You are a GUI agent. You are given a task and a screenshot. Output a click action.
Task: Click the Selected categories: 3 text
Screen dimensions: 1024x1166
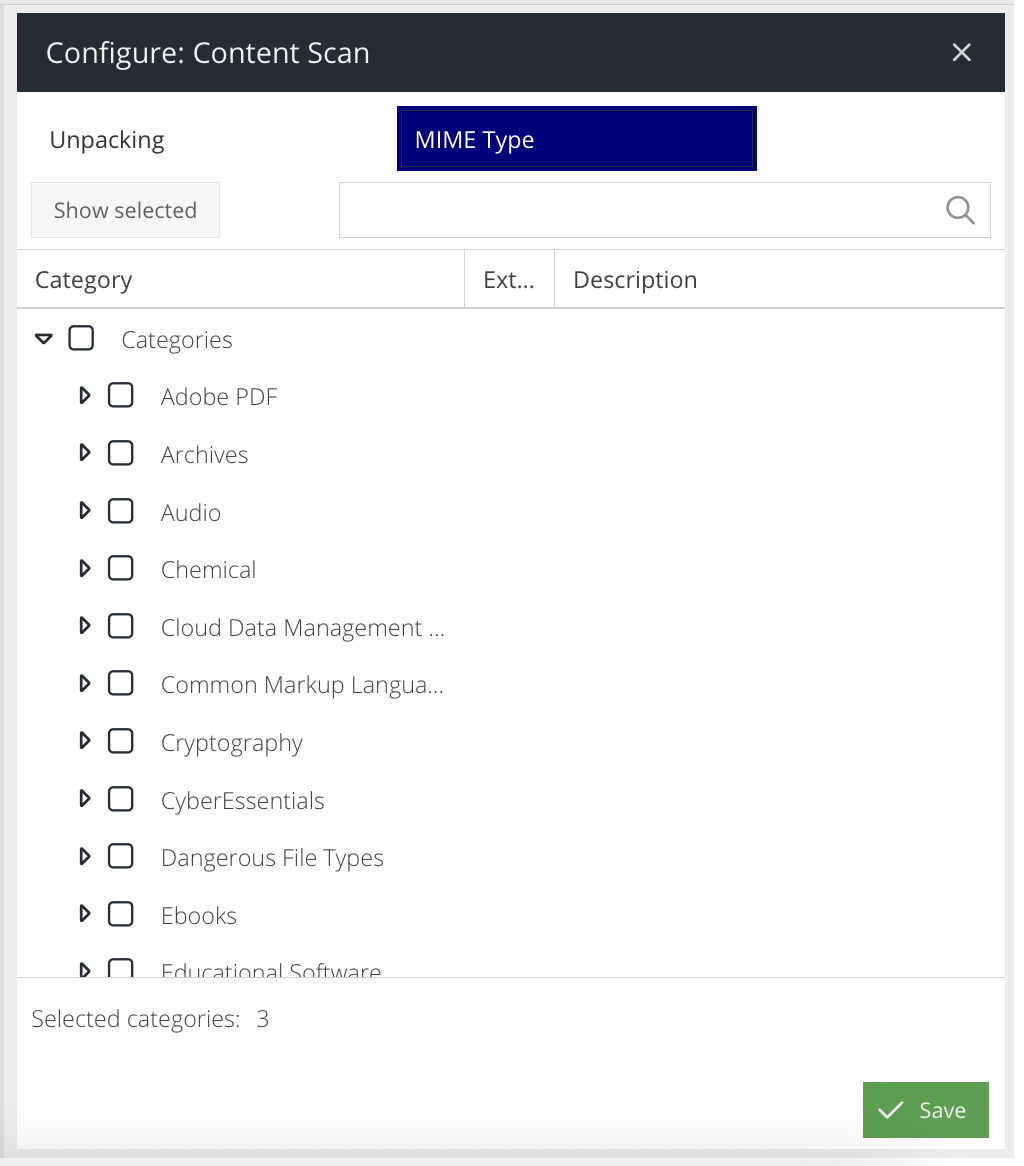click(x=150, y=1019)
